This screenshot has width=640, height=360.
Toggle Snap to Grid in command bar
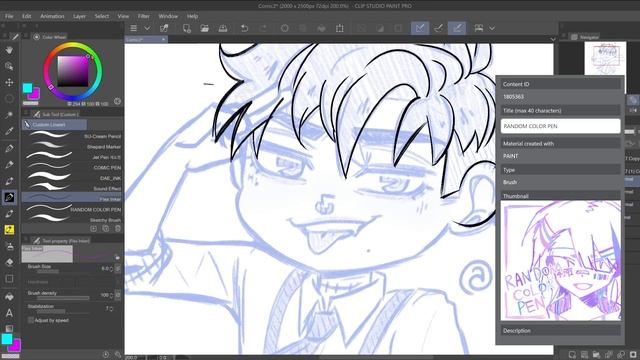[x=457, y=28]
